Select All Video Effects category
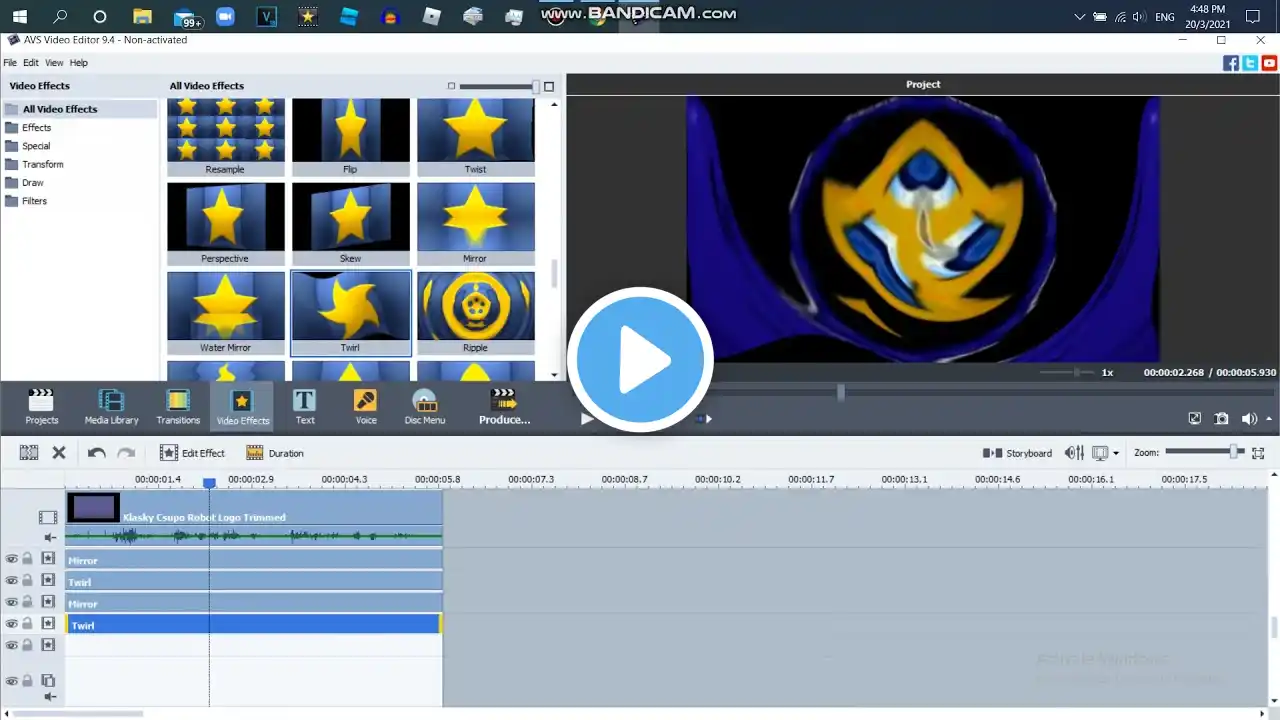 [80, 109]
